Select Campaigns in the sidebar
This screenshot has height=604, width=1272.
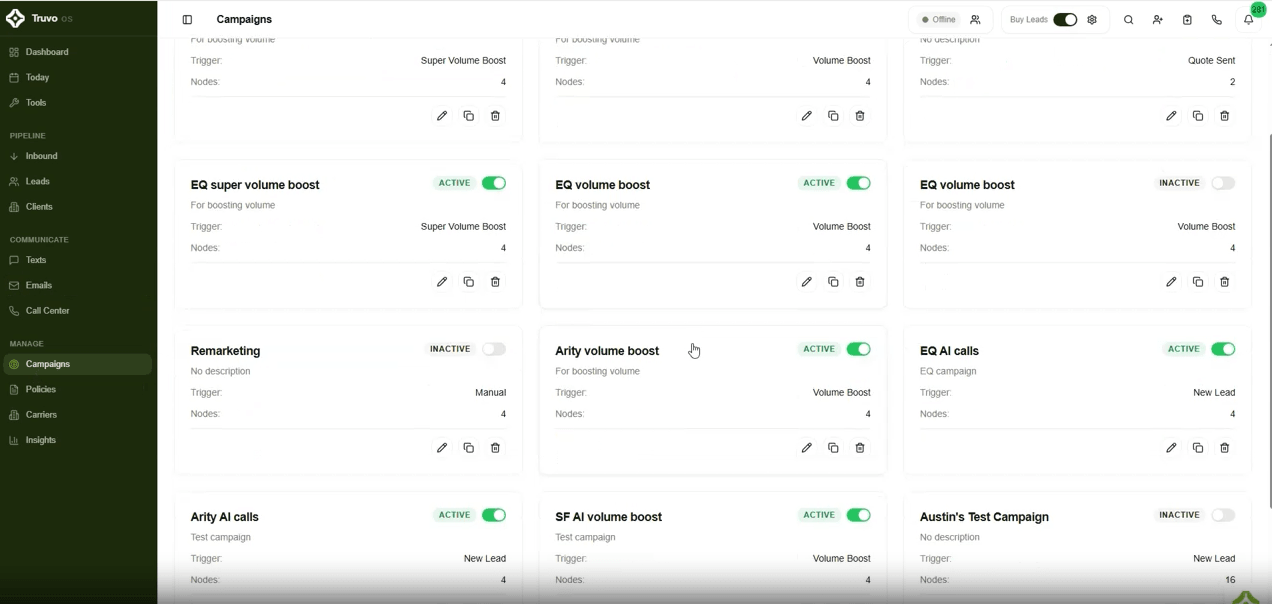coord(77,364)
